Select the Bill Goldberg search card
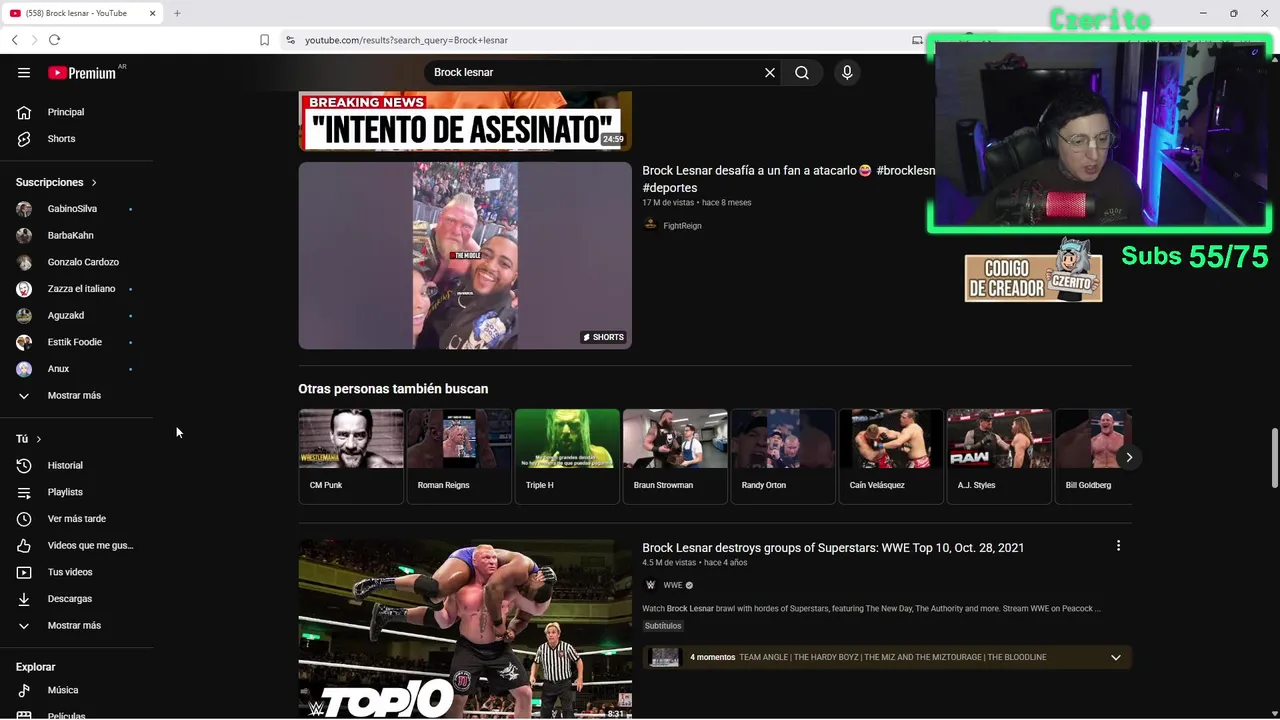This screenshot has height=720, width=1280. coord(1093,456)
